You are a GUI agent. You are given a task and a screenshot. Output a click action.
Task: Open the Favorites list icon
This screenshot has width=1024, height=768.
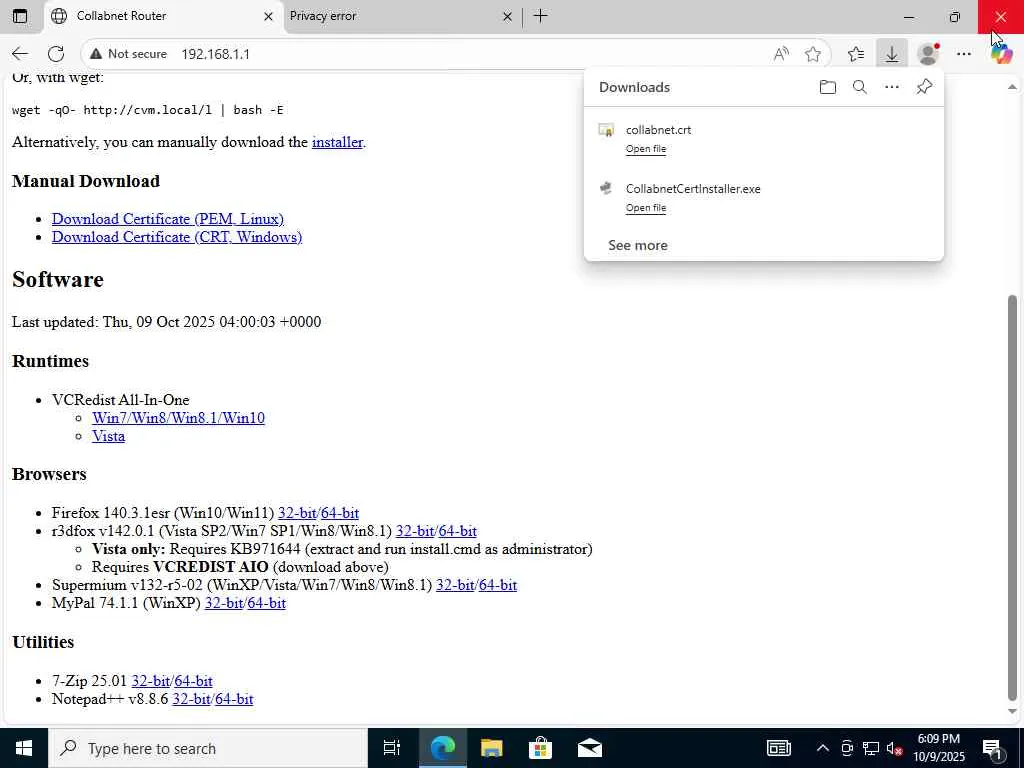[856, 54]
